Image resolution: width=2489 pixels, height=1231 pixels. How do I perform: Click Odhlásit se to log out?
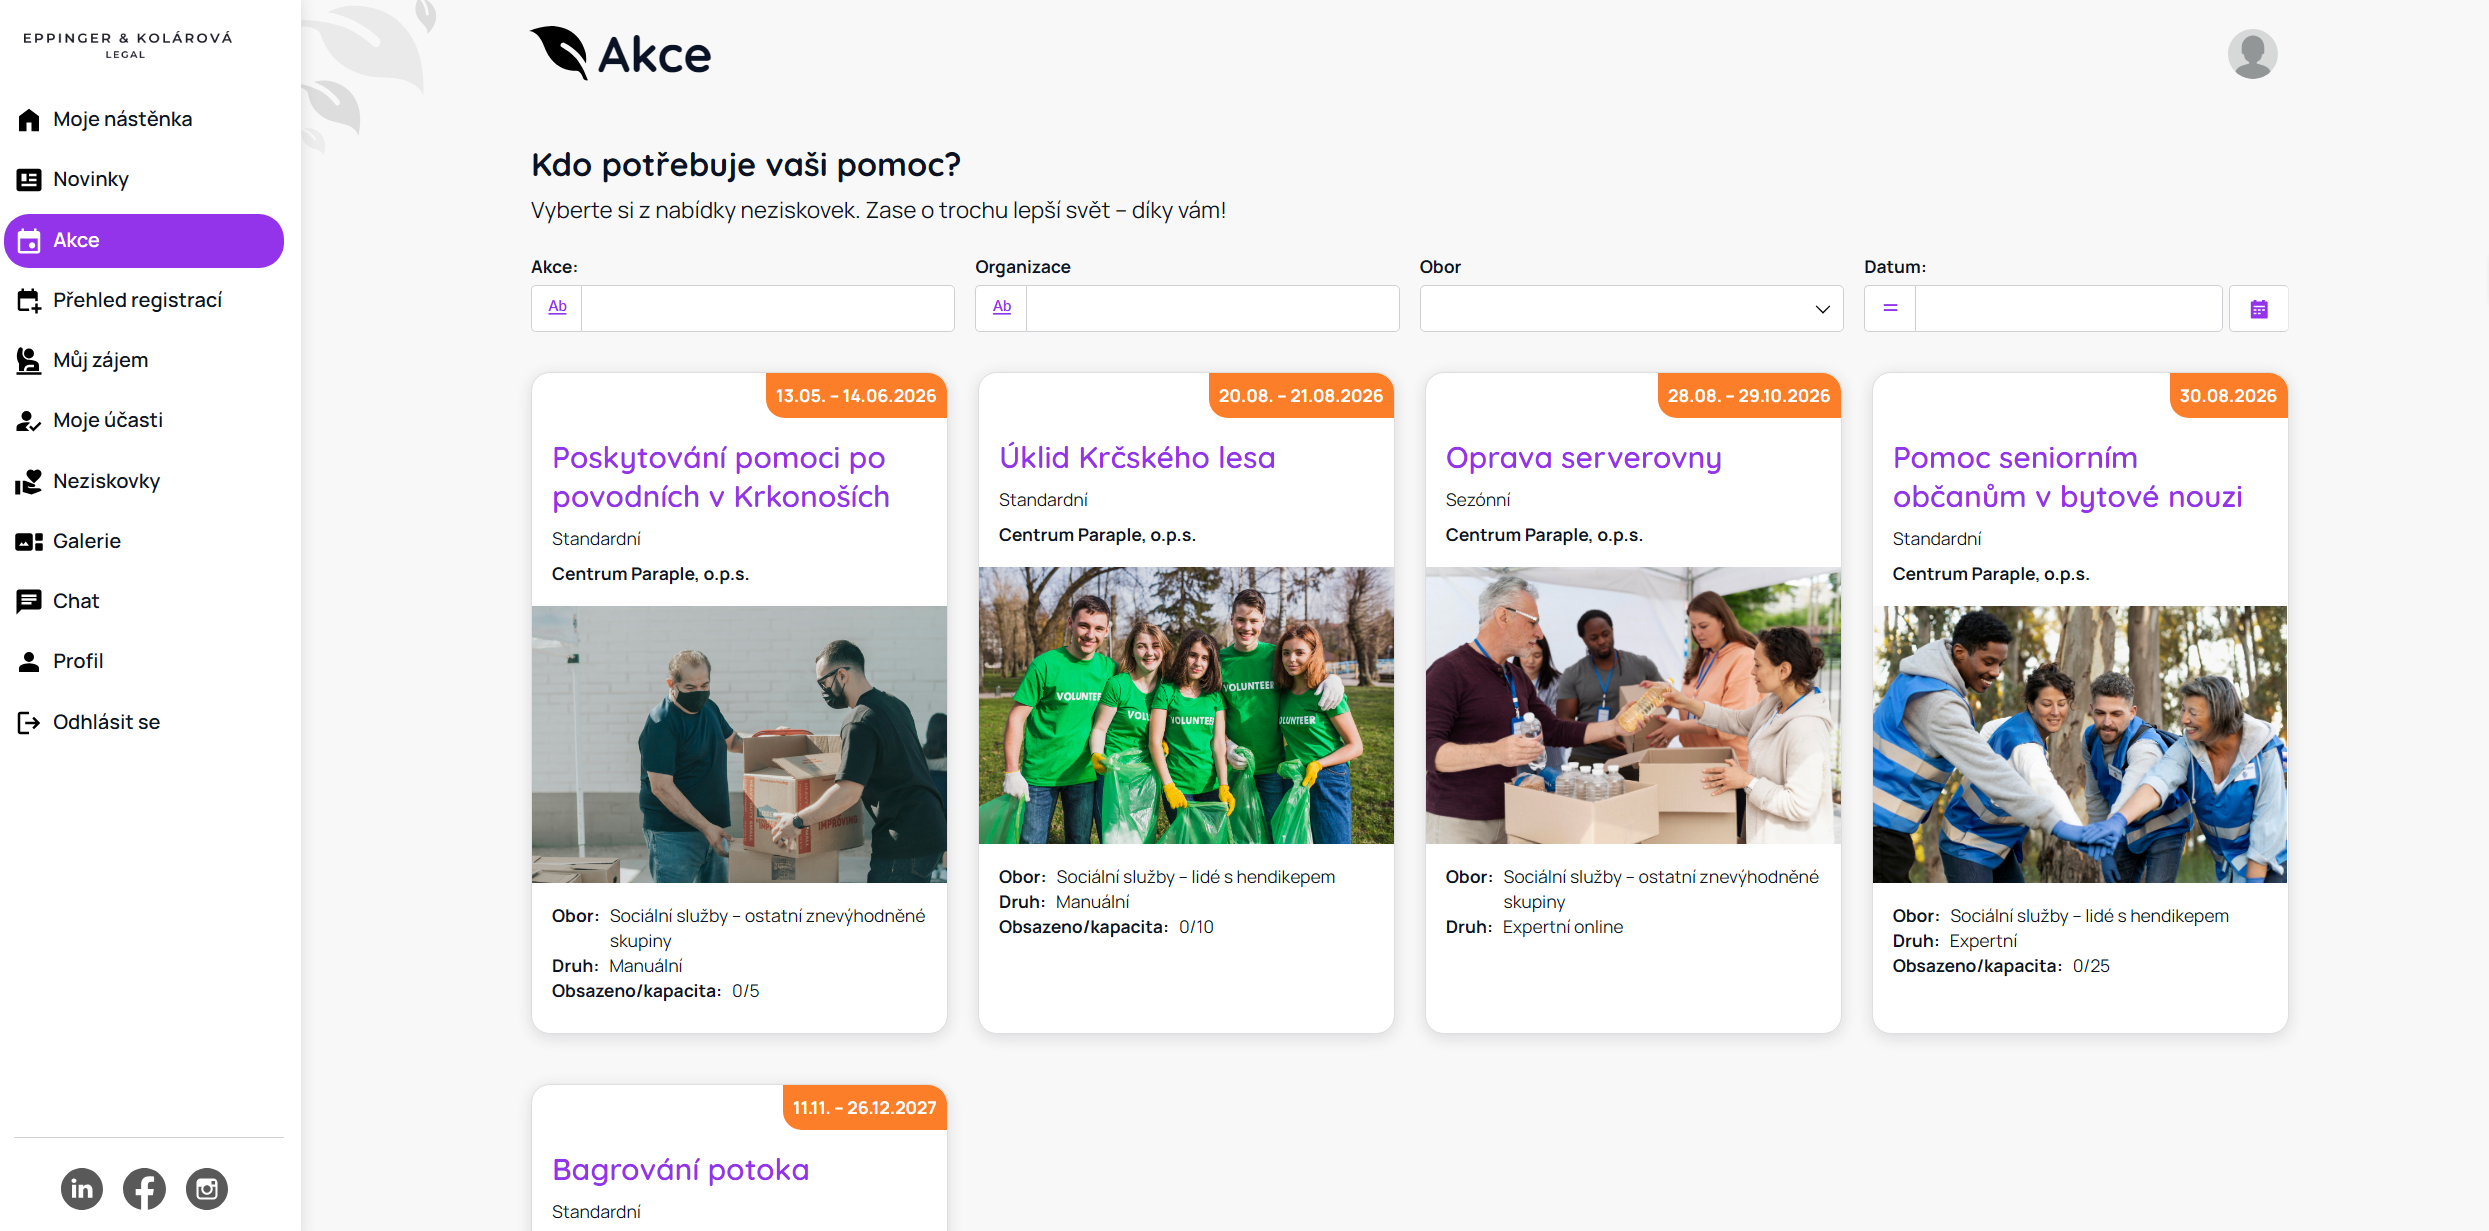point(106,722)
